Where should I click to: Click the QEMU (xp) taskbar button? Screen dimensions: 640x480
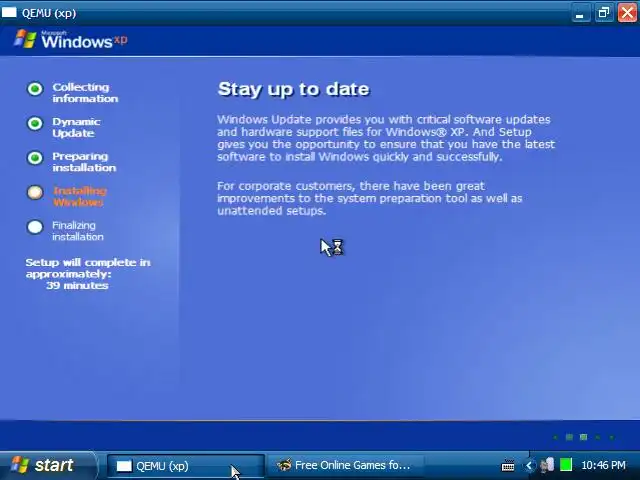(x=186, y=466)
